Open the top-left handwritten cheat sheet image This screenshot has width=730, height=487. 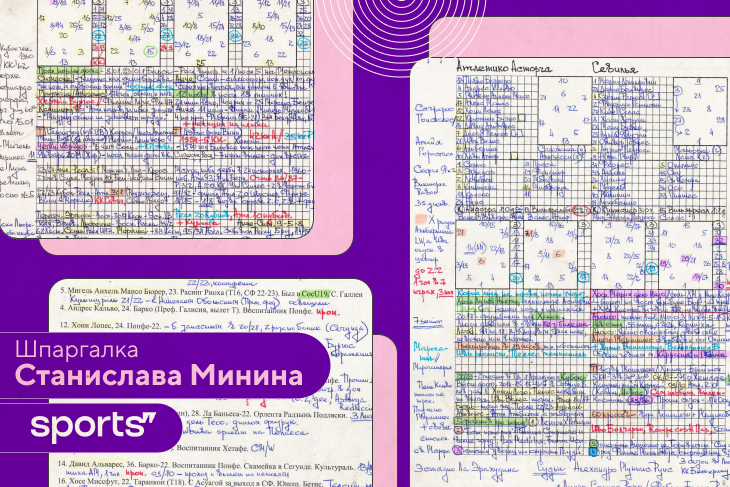[x=157, y=119]
